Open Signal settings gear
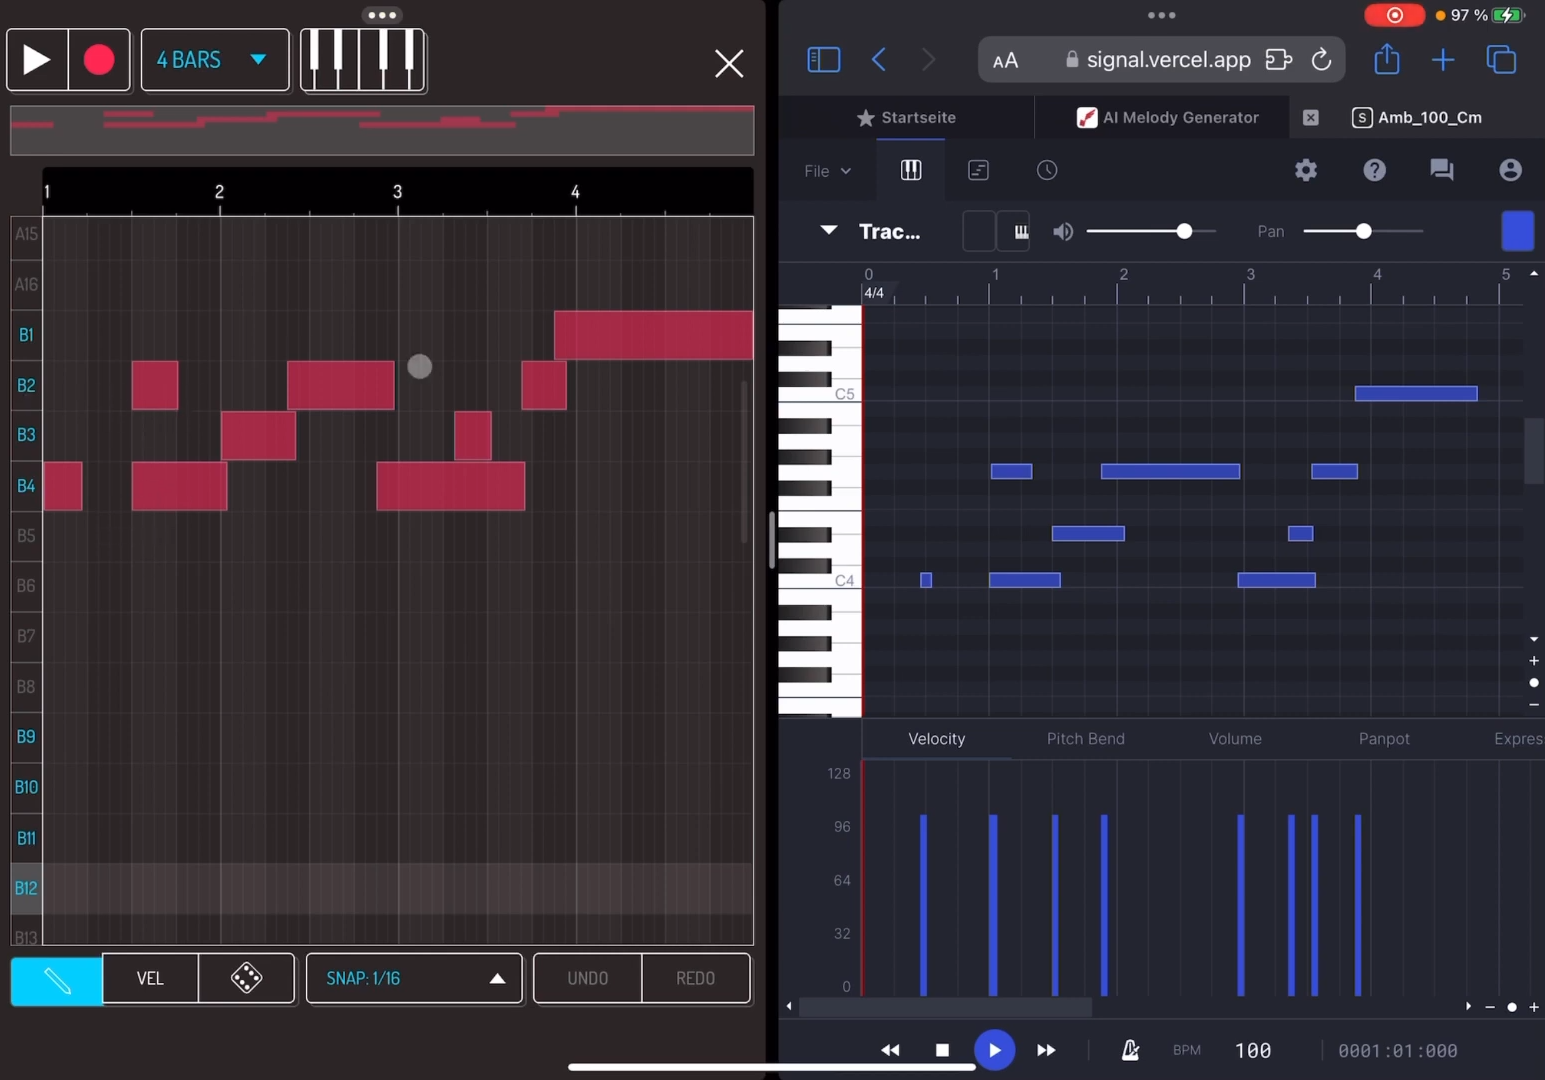 [x=1305, y=170]
